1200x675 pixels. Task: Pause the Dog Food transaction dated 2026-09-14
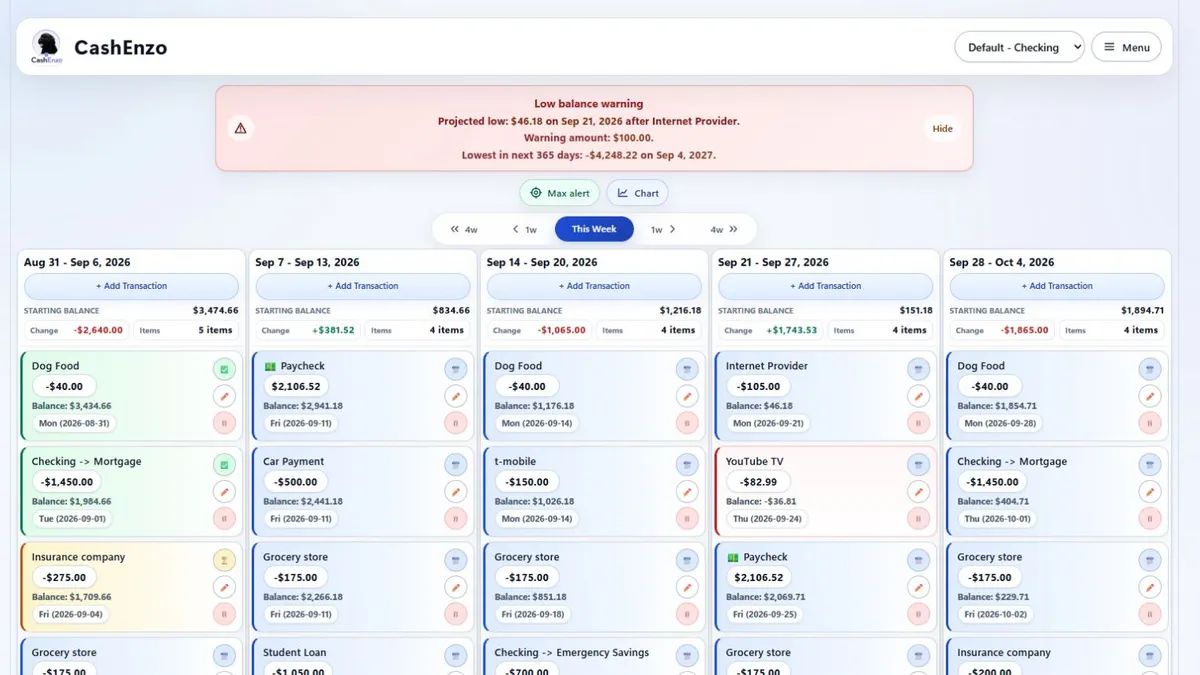pyautogui.click(x=687, y=423)
